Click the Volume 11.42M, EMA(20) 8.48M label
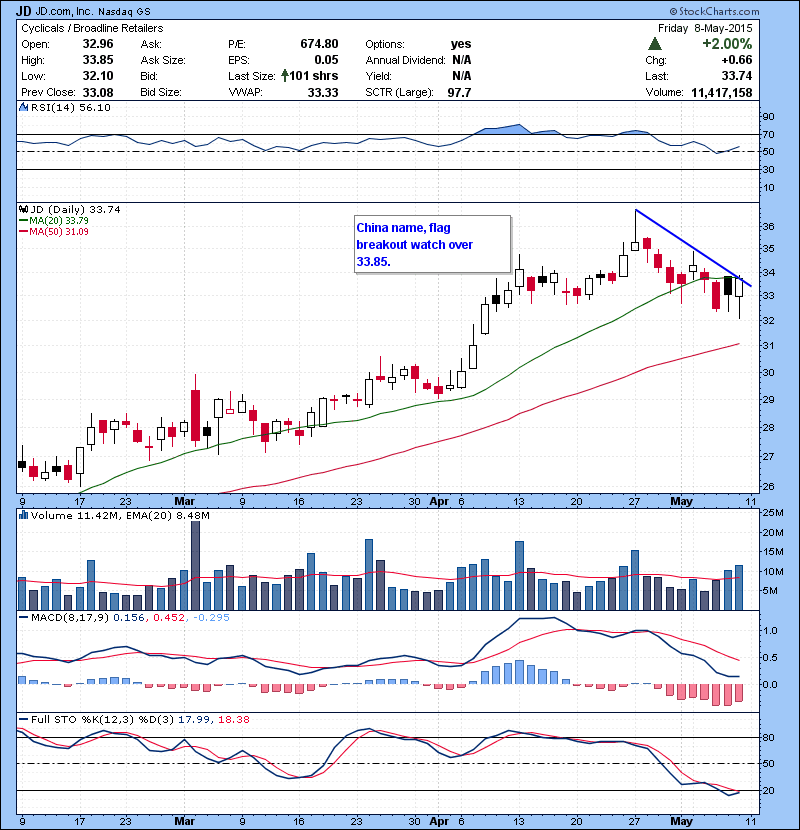Viewport: 800px width, 830px height. pyautogui.click(x=120, y=515)
